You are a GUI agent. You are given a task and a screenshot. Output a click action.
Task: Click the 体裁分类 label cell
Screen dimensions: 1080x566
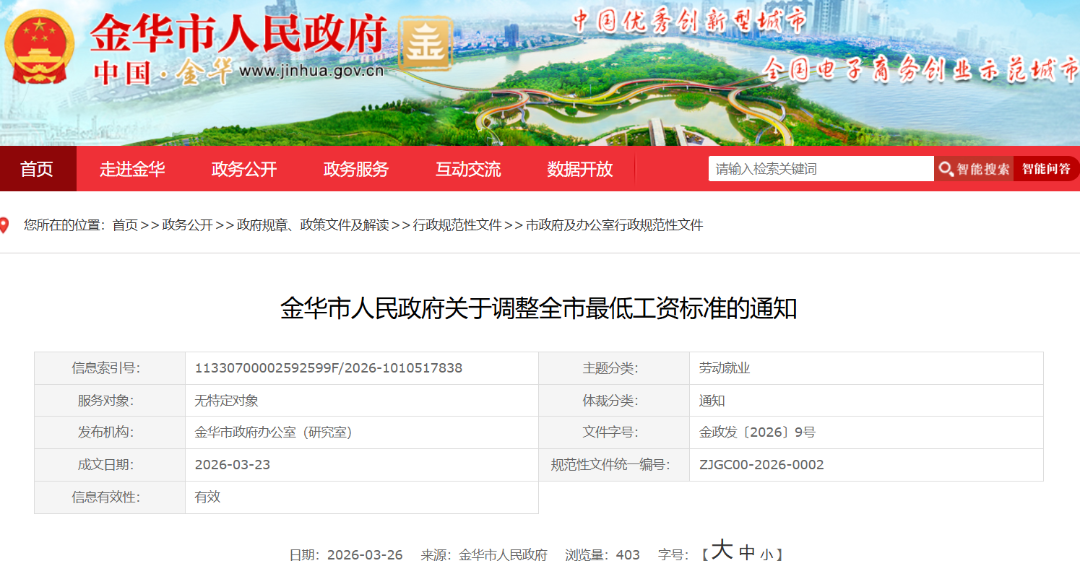614,401
